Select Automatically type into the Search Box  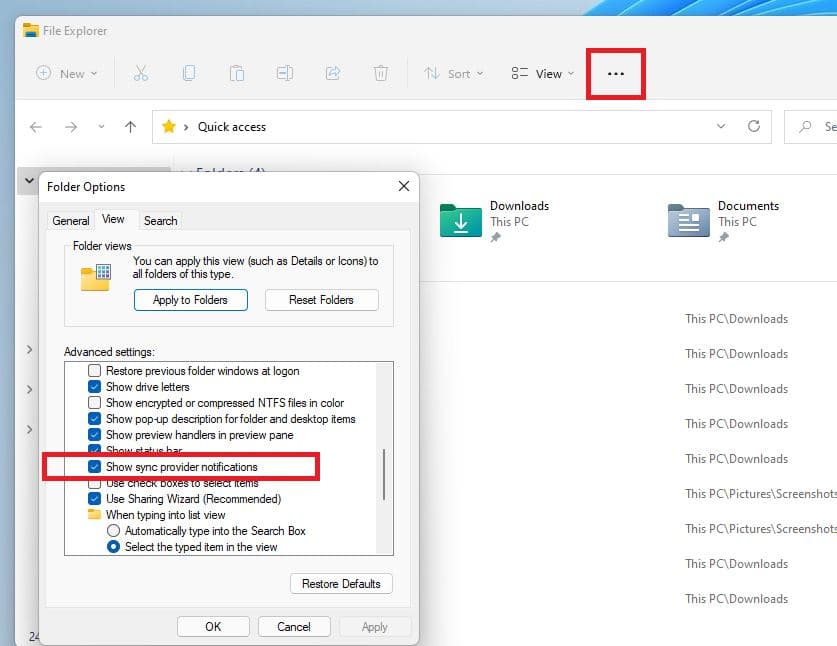[114, 531]
